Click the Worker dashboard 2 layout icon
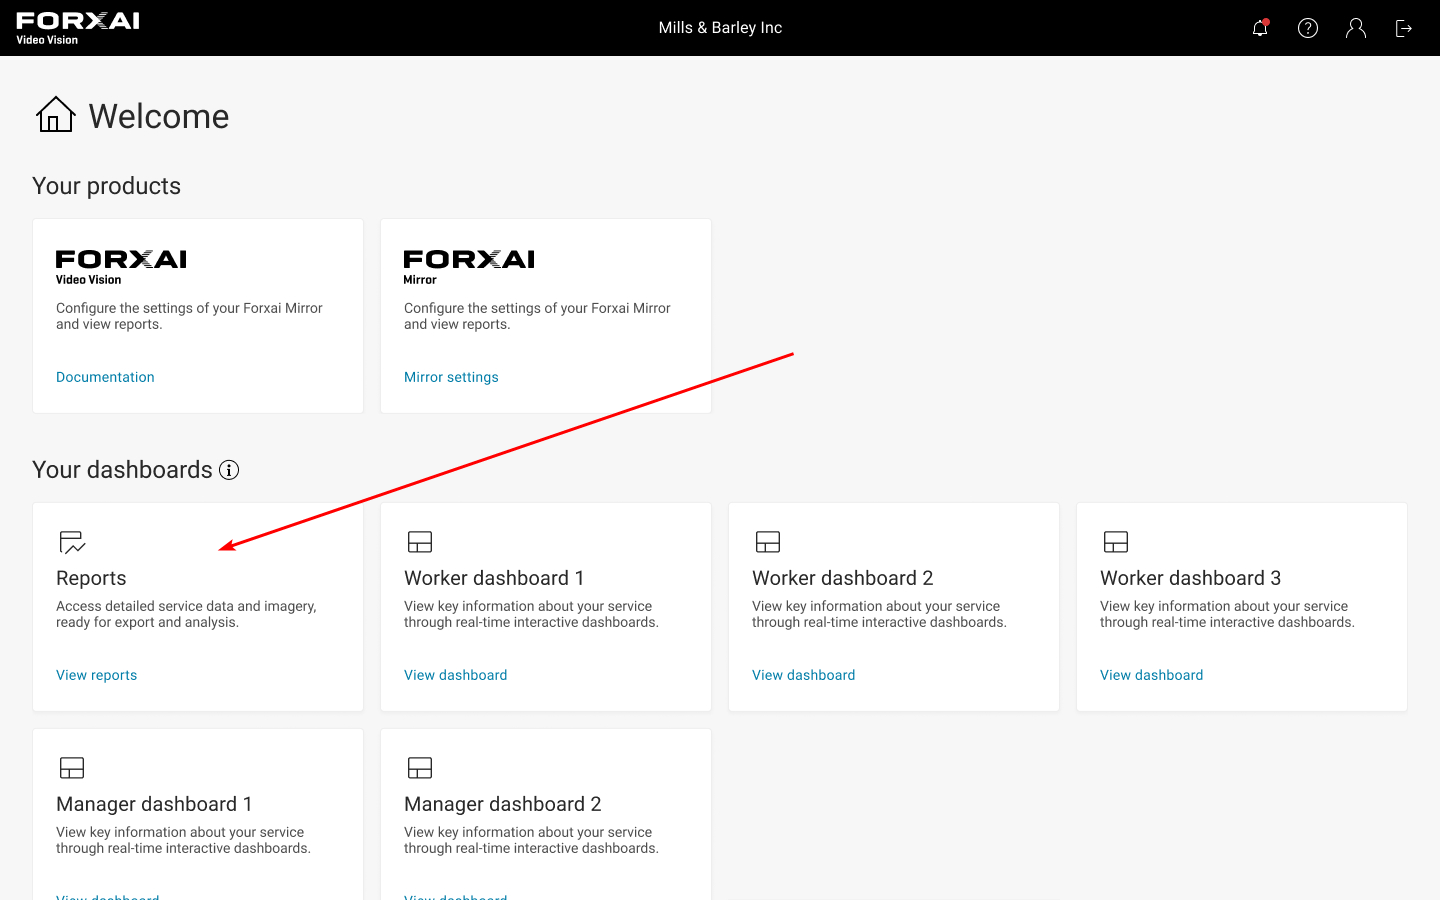Viewport: 1440px width, 900px height. 768,542
